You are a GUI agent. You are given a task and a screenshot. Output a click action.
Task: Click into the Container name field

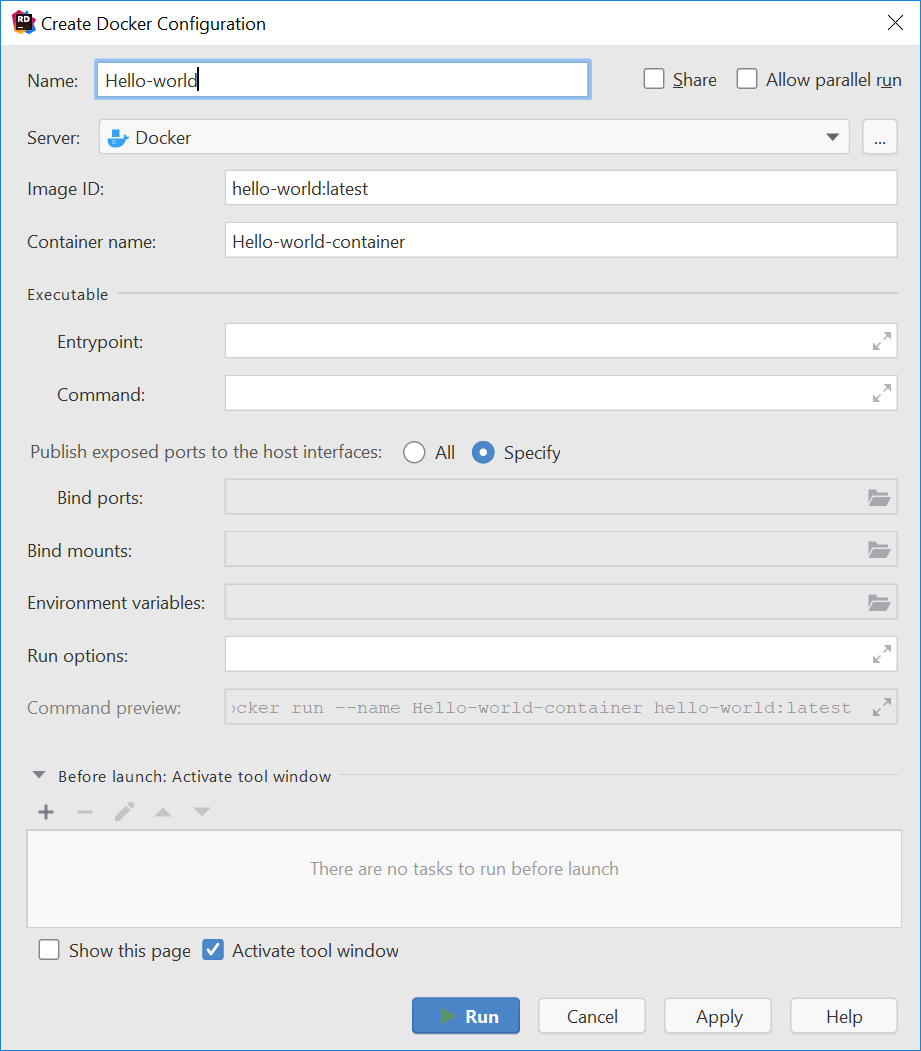pos(560,241)
